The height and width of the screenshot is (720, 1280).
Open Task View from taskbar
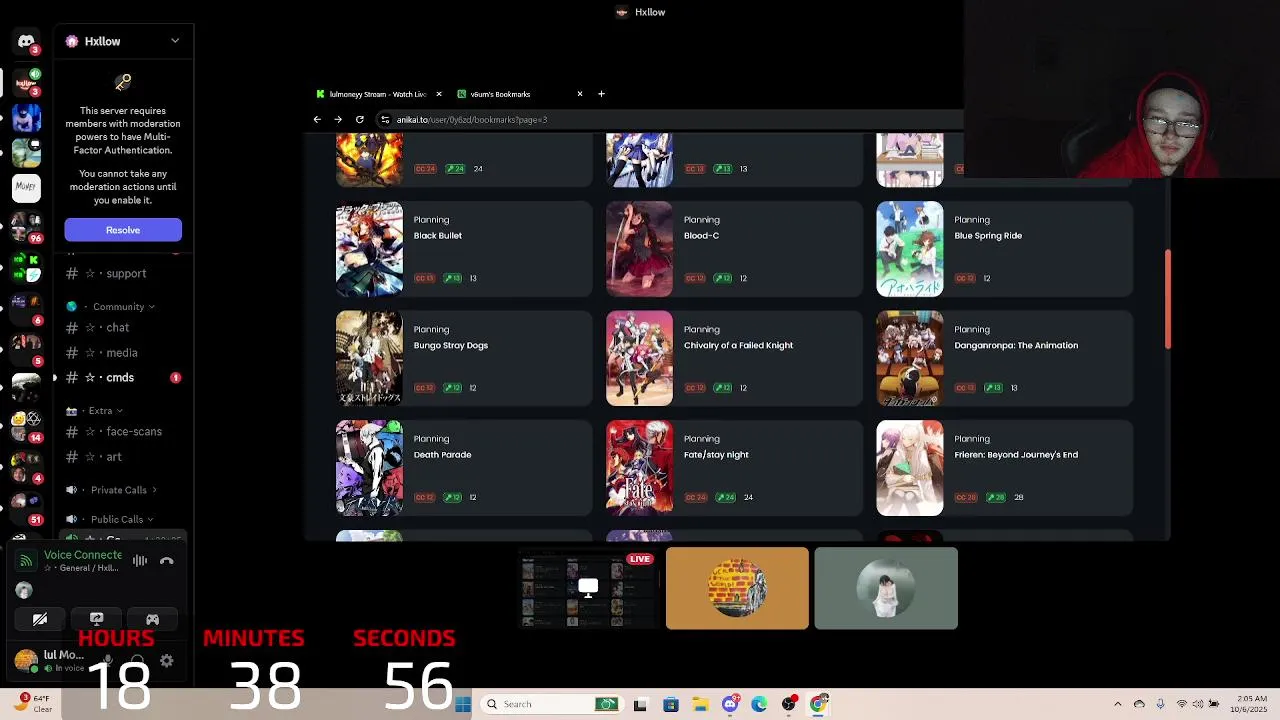[x=640, y=704]
